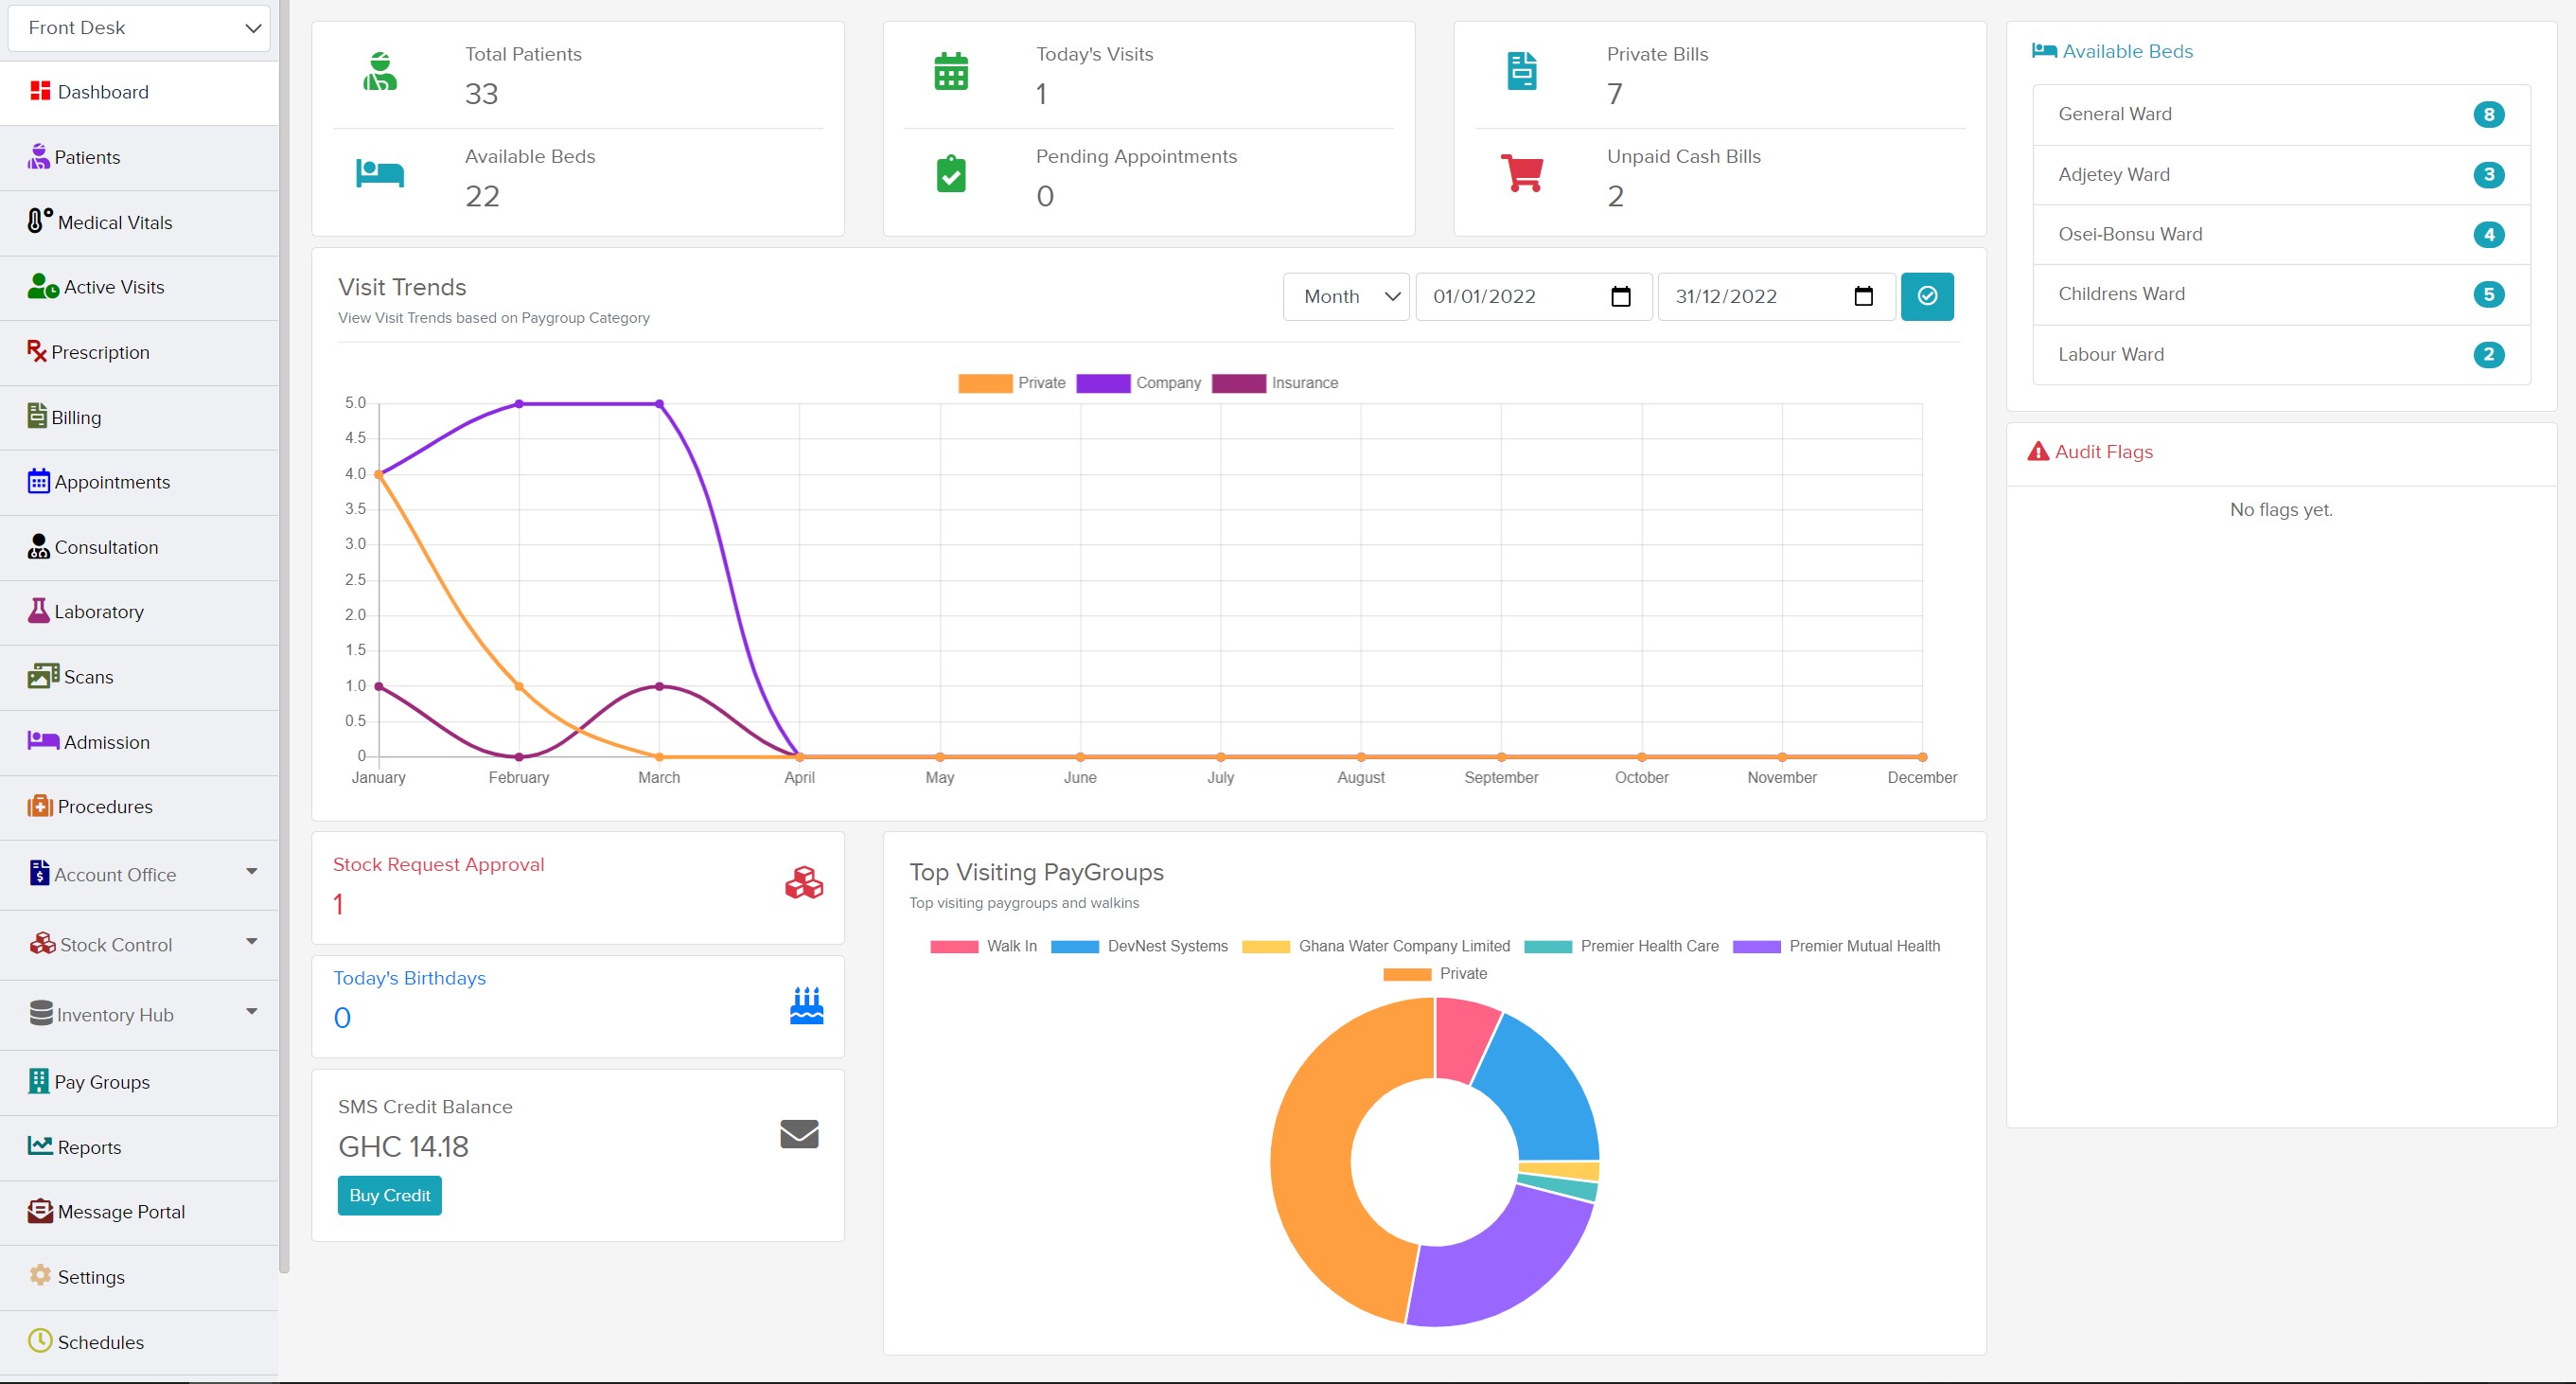Click the Procedures medical kit icon

tap(40, 806)
